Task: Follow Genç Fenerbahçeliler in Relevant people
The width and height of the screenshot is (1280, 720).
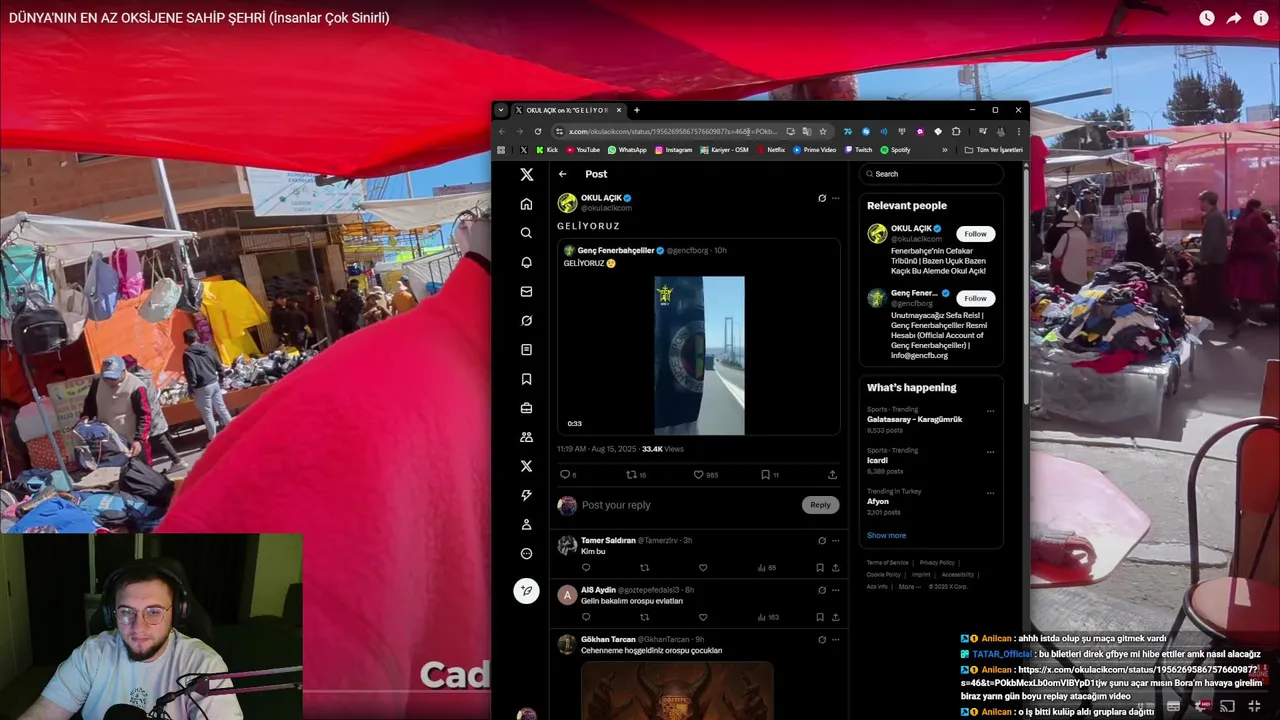Action: [975, 298]
